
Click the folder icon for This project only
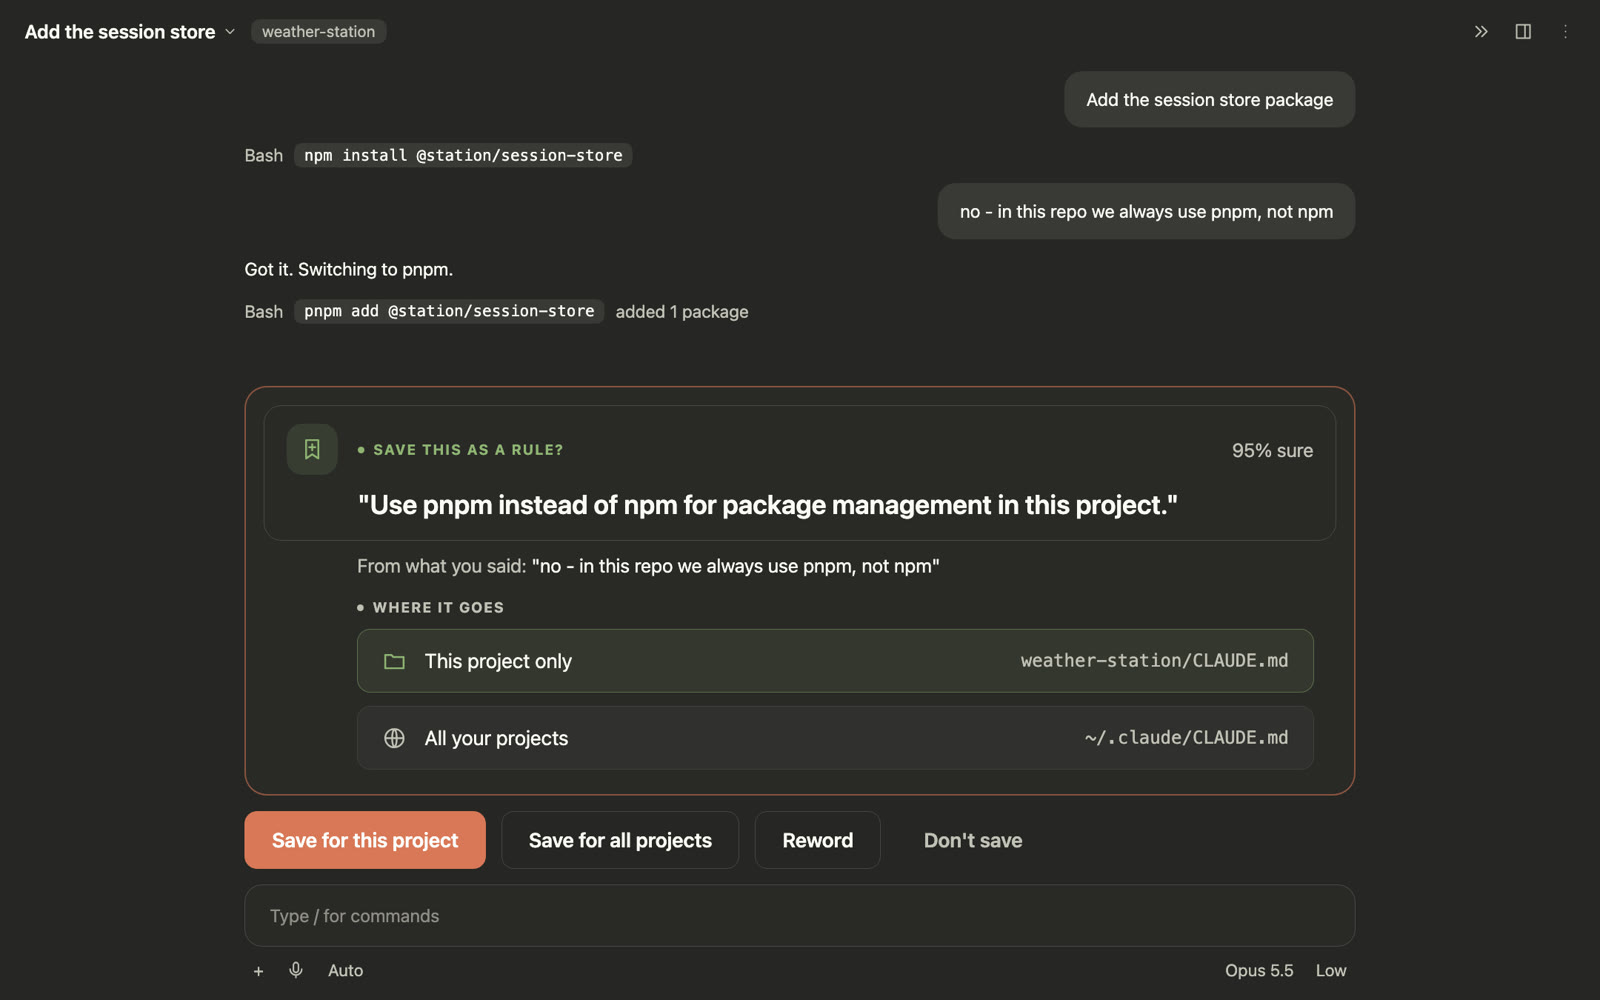[x=394, y=661]
